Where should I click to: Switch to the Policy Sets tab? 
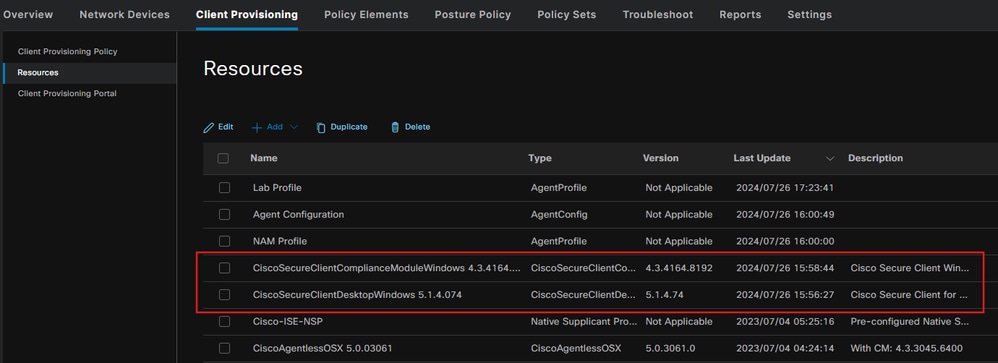click(x=566, y=14)
